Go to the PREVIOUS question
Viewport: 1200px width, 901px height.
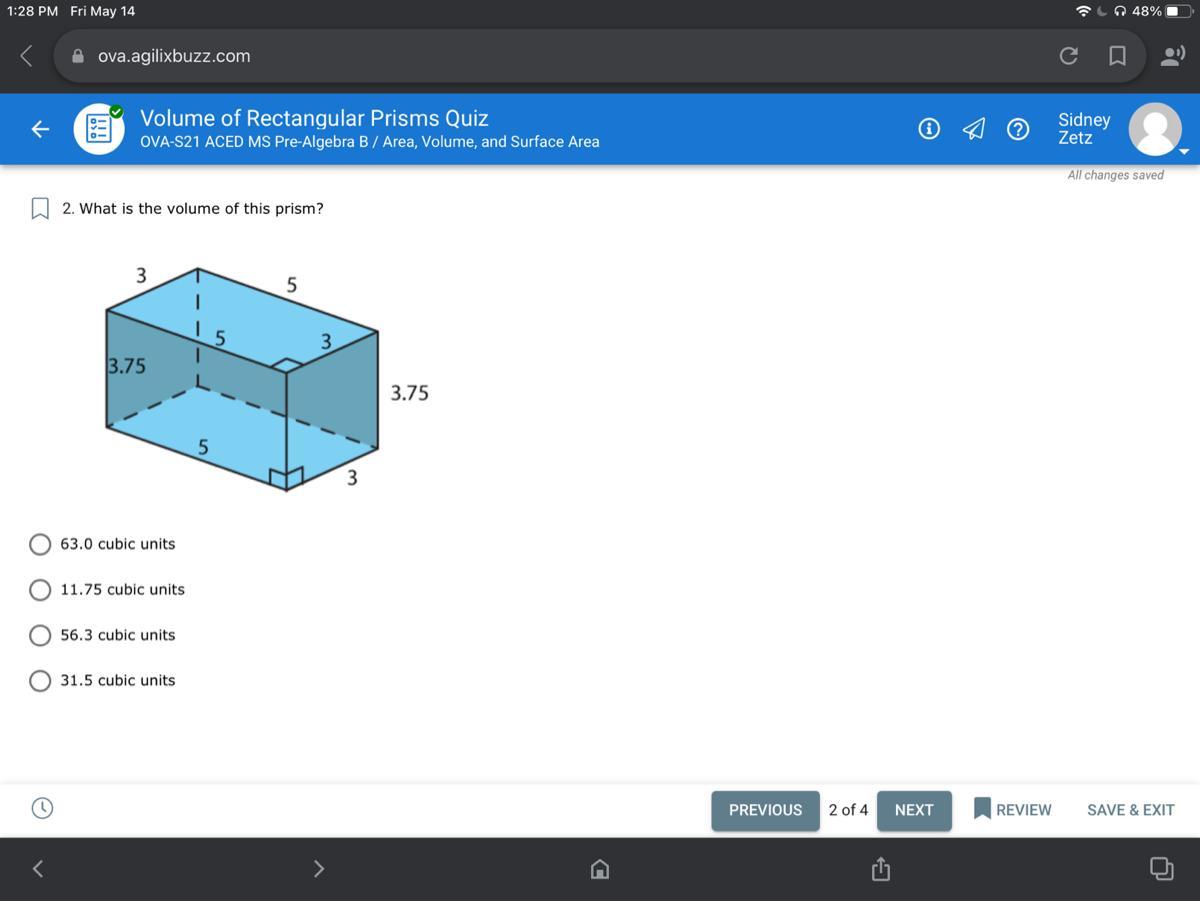tap(765, 810)
